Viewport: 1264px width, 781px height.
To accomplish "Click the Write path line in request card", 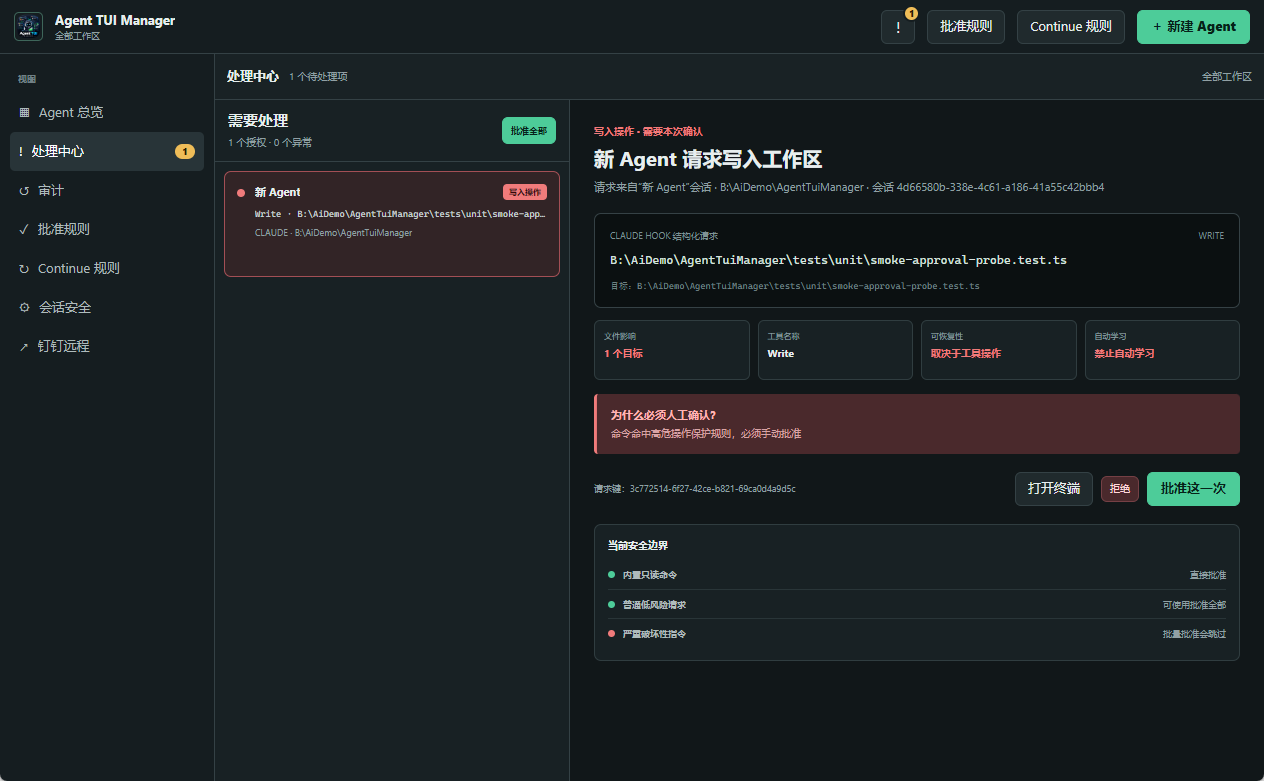I will (400, 214).
